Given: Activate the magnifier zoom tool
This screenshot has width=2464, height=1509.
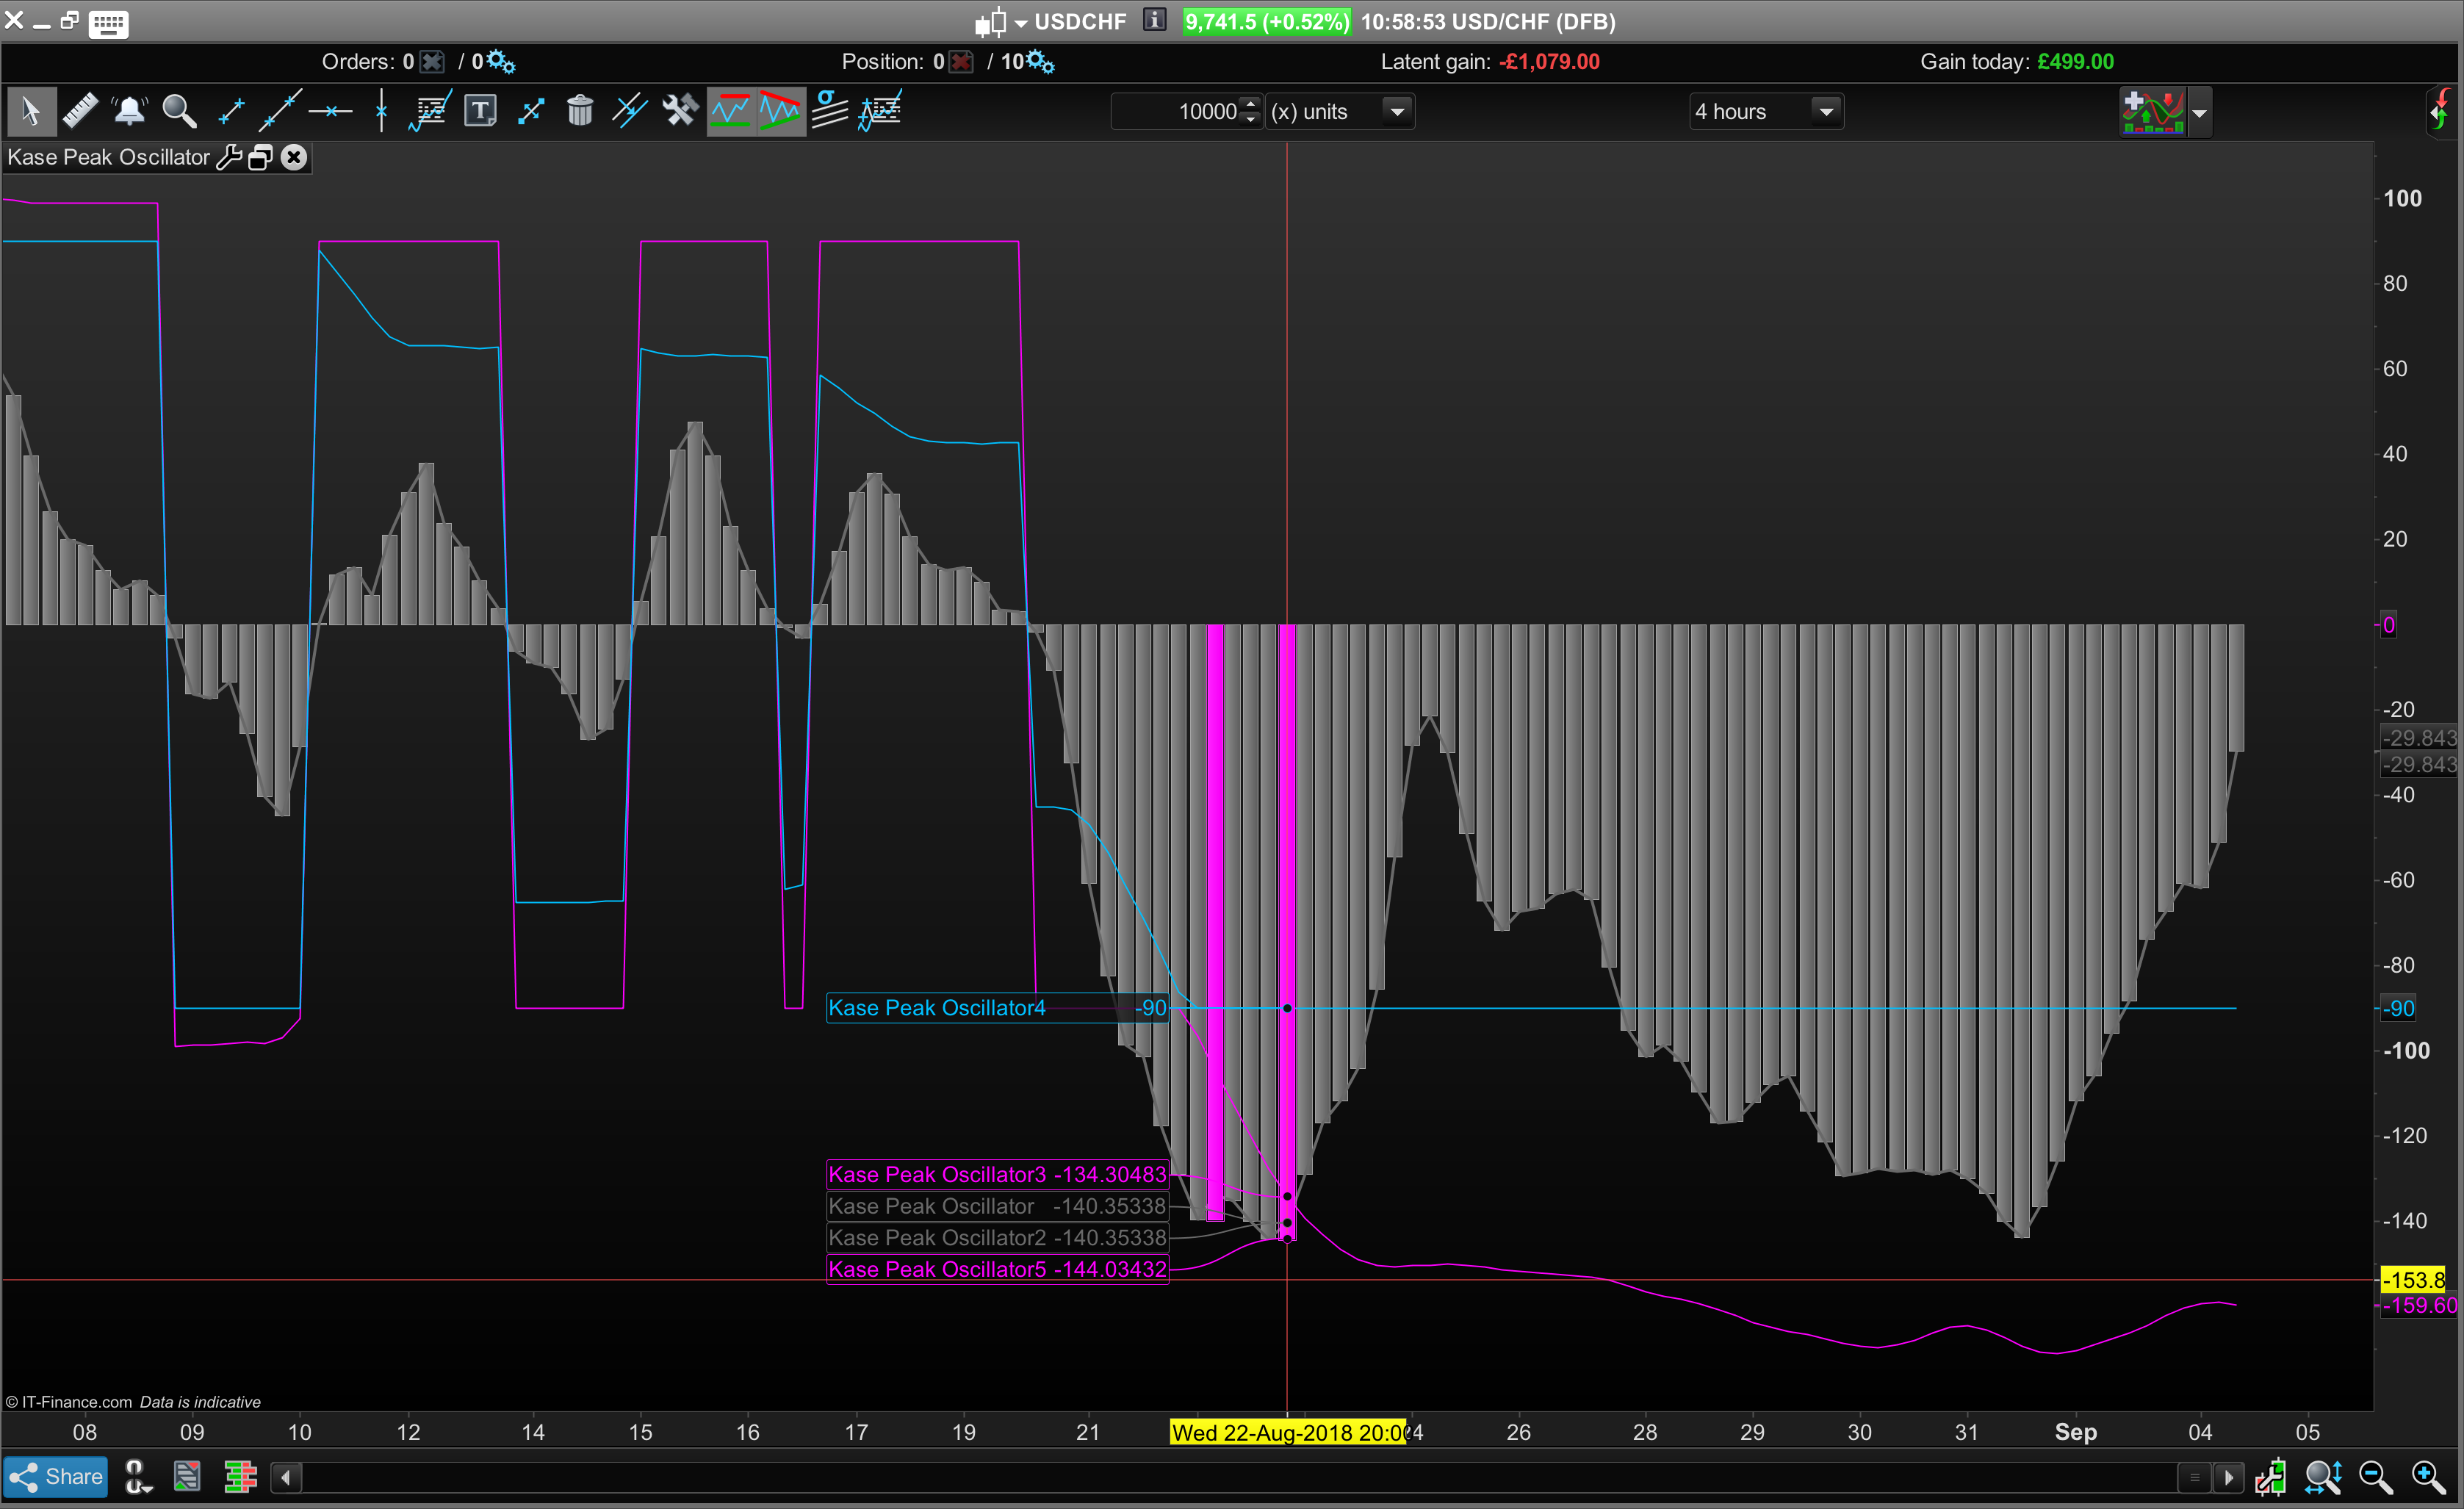Looking at the screenshot, I should pyautogui.click(x=180, y=111).
